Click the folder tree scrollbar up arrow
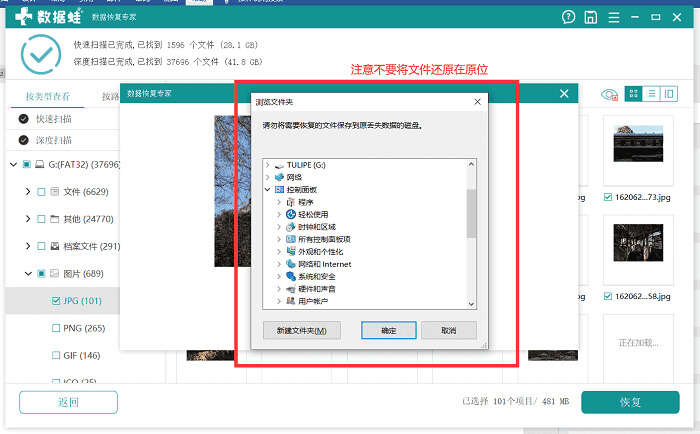The width and height of the screenshot is (700, 434). (x=471, y=164)
